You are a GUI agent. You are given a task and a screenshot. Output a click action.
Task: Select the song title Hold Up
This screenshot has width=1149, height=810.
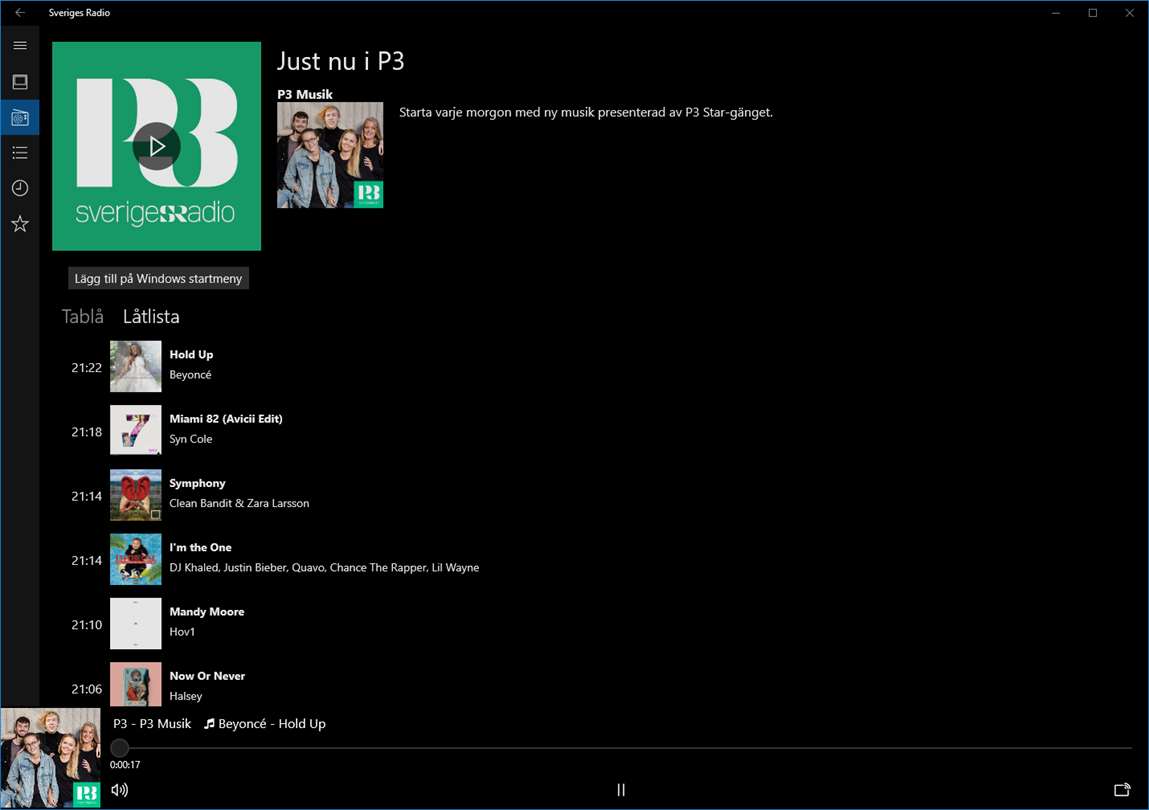click(191, 355)
